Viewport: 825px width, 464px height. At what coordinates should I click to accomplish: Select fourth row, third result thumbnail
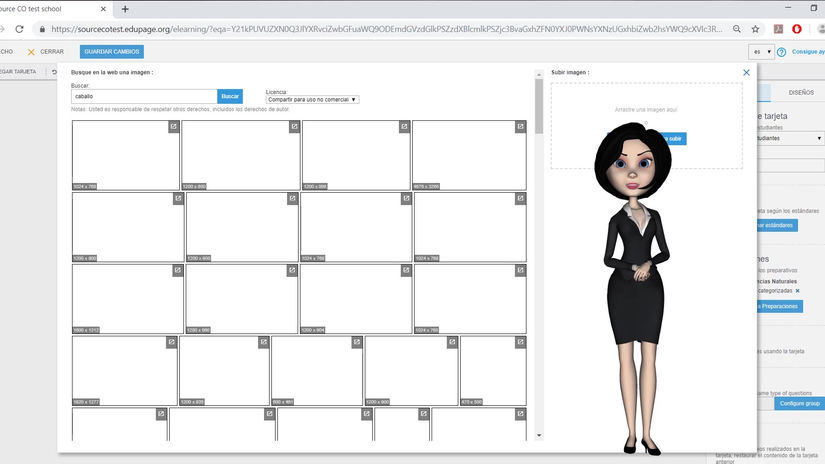point(317,371)
